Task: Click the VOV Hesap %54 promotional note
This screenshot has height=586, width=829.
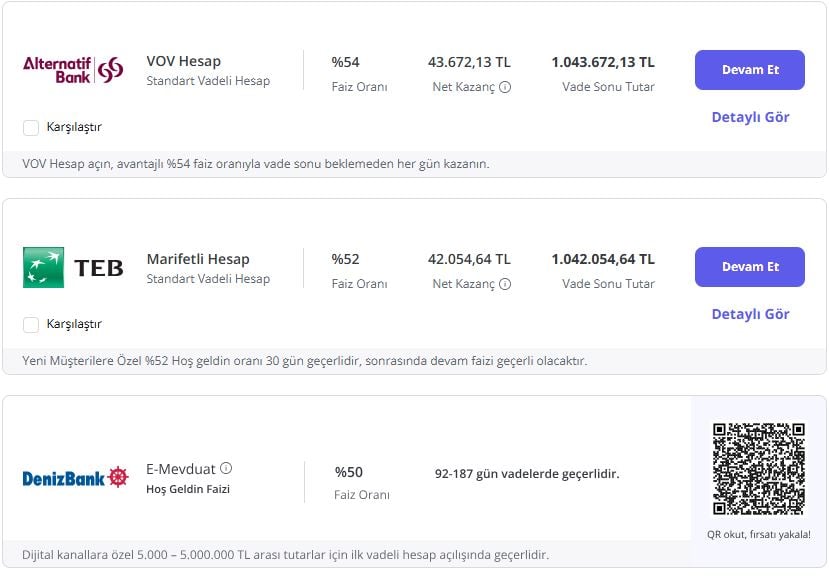Action: point(256,163)
